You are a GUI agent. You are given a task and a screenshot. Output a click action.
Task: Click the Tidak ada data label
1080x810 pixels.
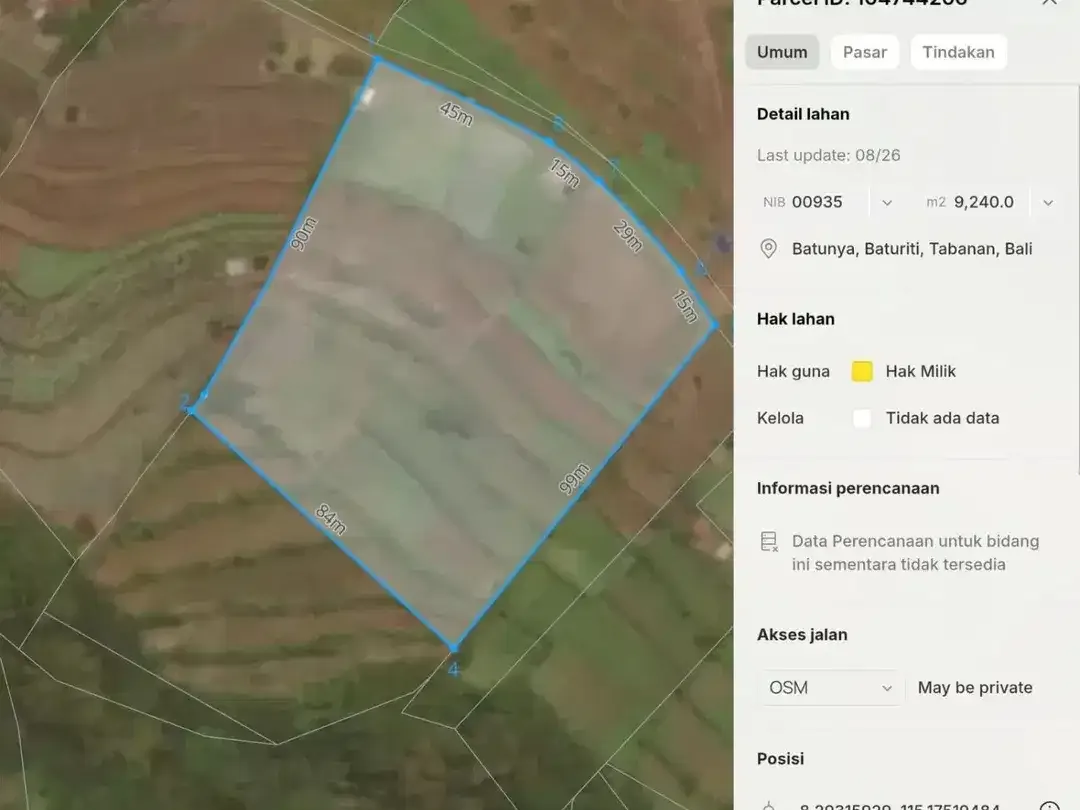(942, 418)
